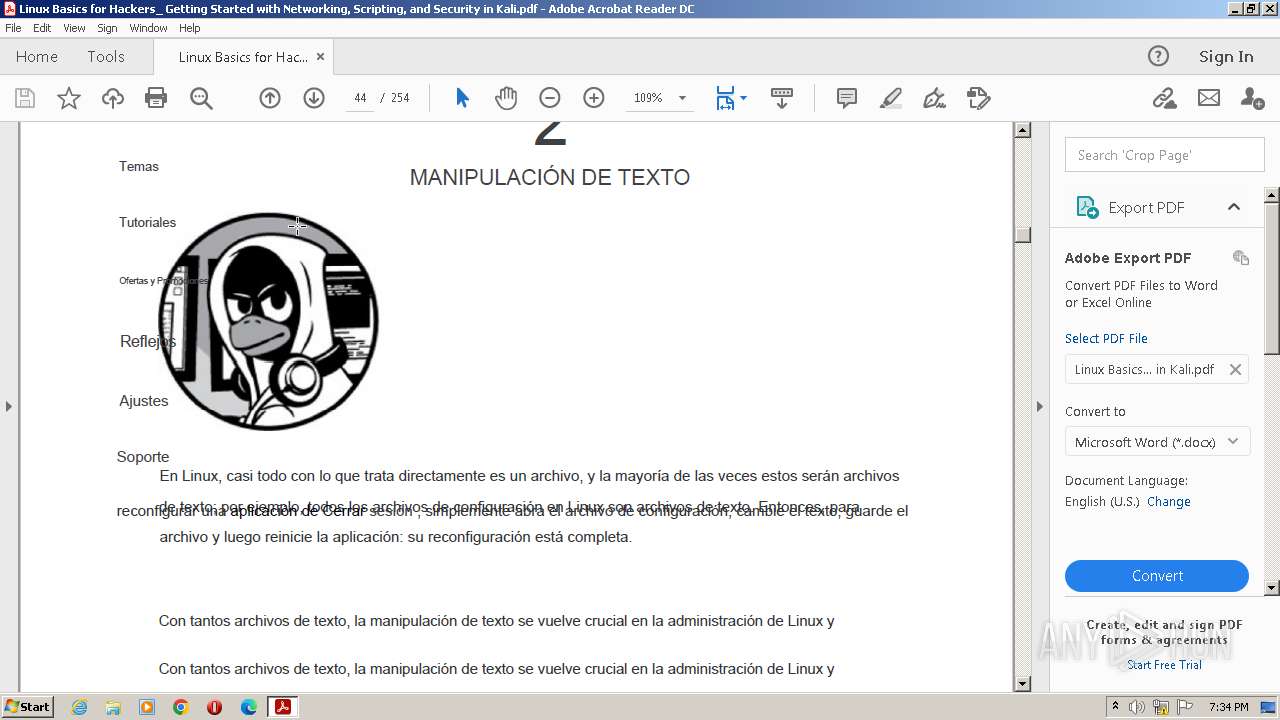Collapse the Export PDF section
The width and height of the screenshot is (1280, 720).
[x=1234, y=207]
